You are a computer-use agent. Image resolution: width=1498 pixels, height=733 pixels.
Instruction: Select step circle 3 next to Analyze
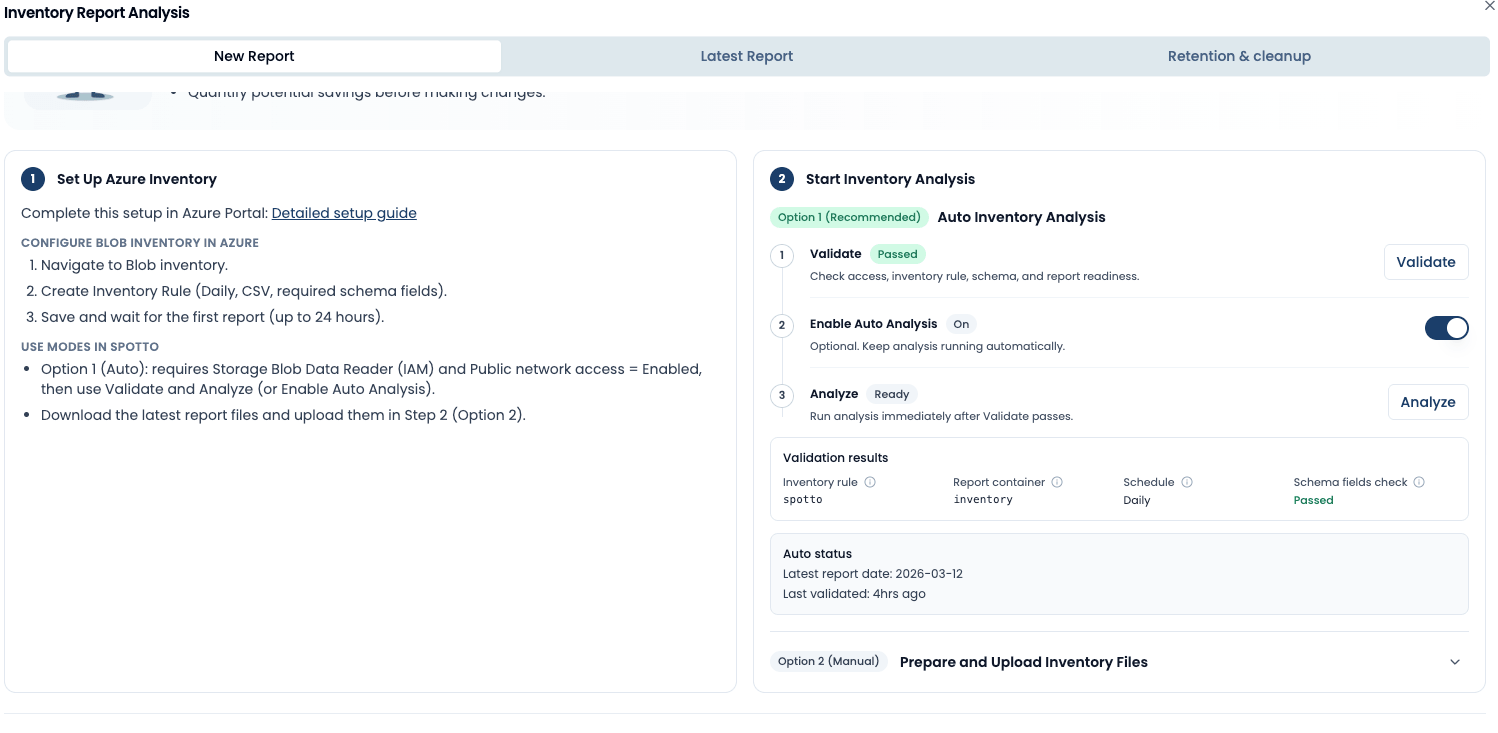[x=782, y=395]
